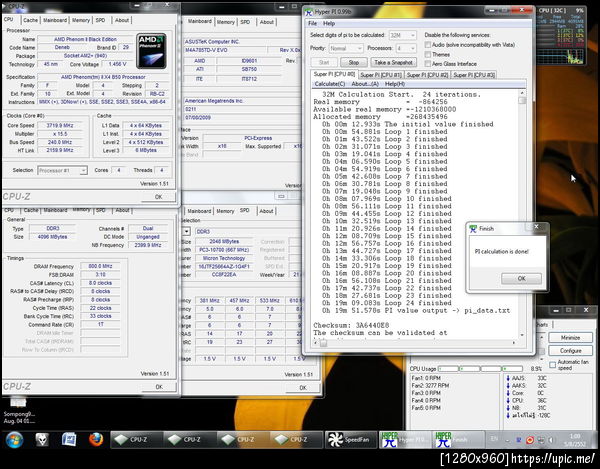Open the Processor #1 Selection dropdown in CPU-Z
This screenshot has height=469, width=600.
pos(62,170)
